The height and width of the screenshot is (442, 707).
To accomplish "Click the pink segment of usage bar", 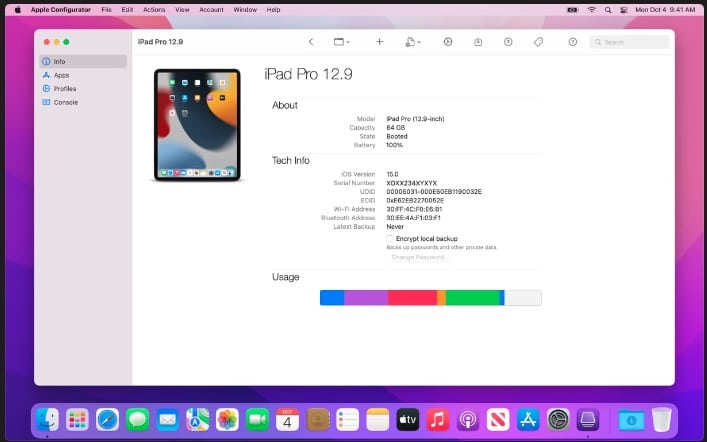I will [x=412, y=298].
